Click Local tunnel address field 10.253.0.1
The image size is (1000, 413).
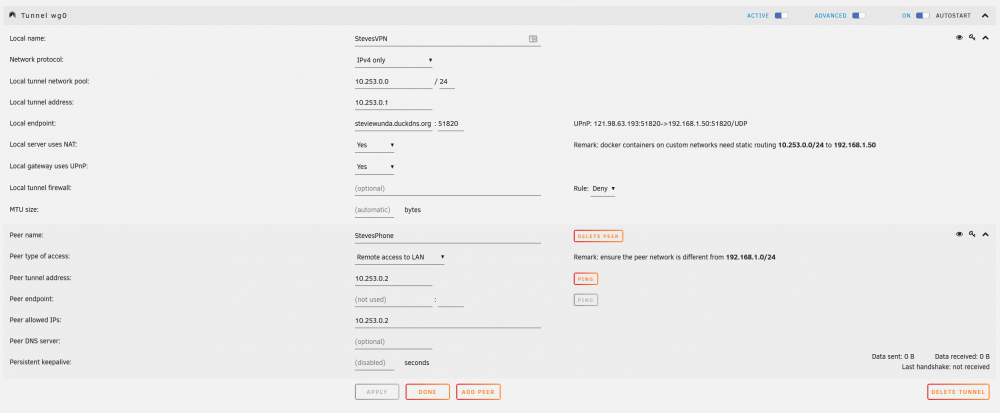pos(393,103)
